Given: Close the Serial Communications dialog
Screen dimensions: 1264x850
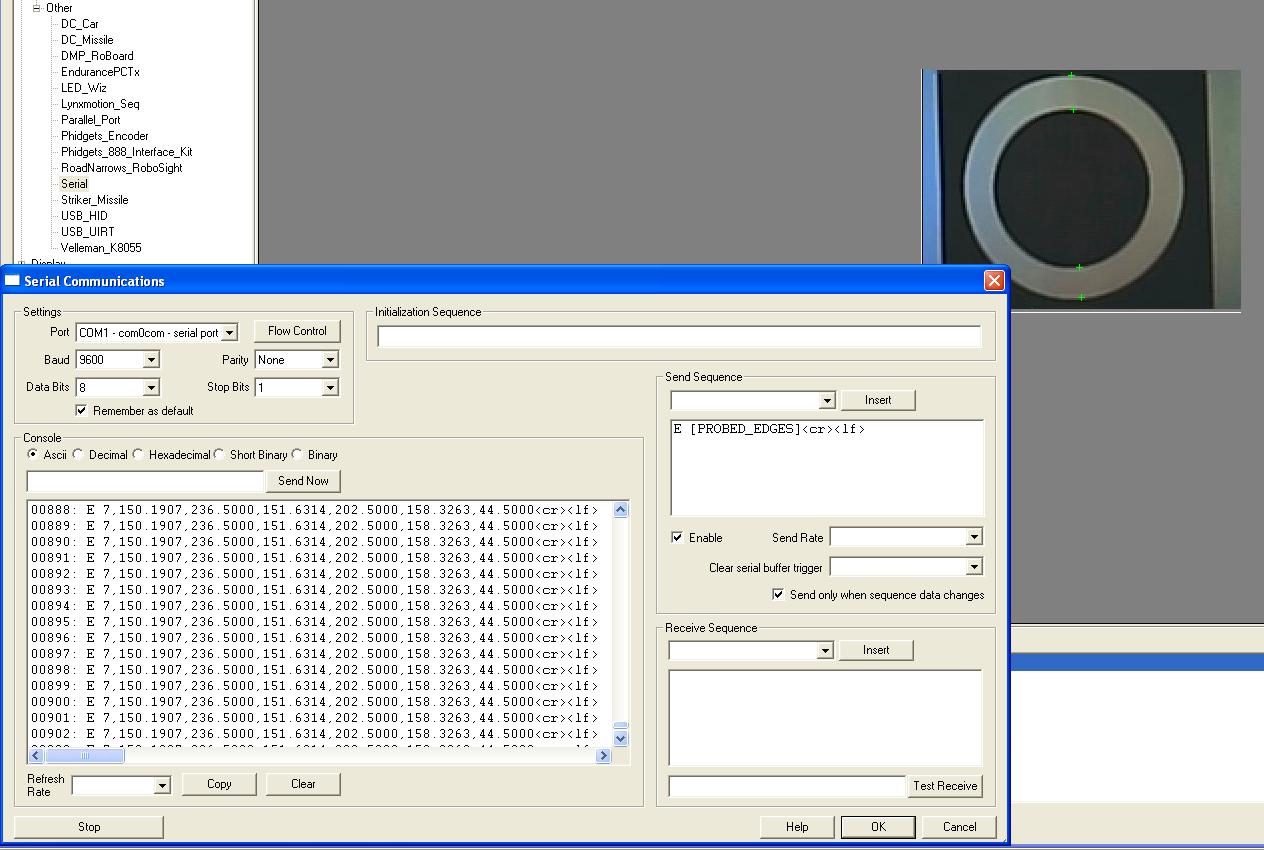Looking at the screenshot, I should (994, 281).
